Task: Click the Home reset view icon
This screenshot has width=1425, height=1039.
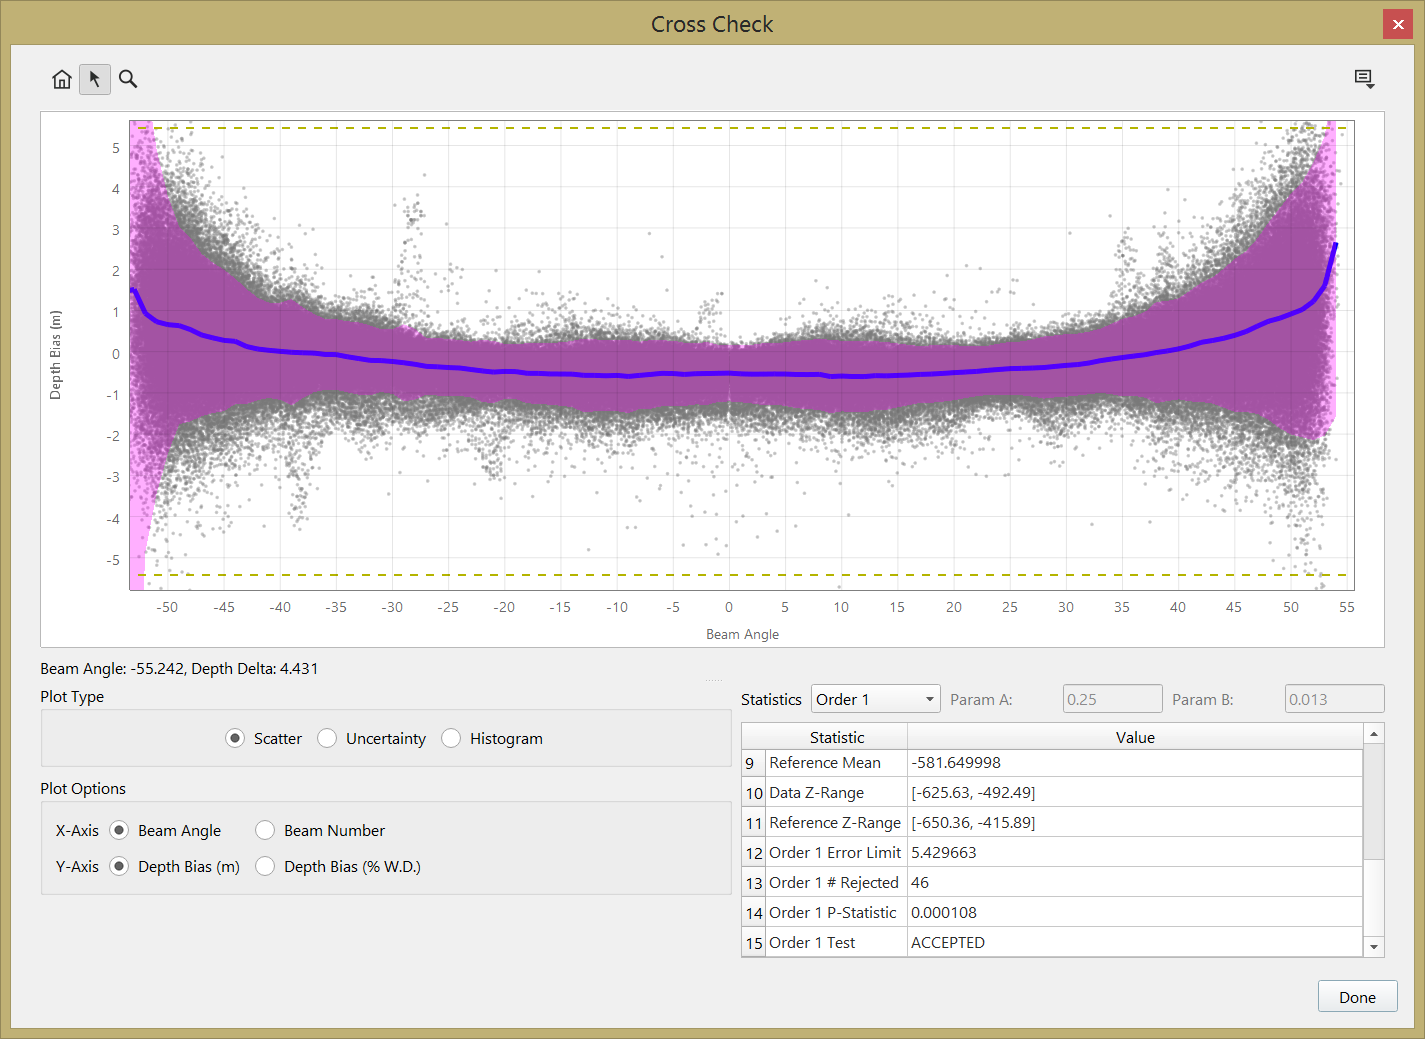Action: coord(62,79)
